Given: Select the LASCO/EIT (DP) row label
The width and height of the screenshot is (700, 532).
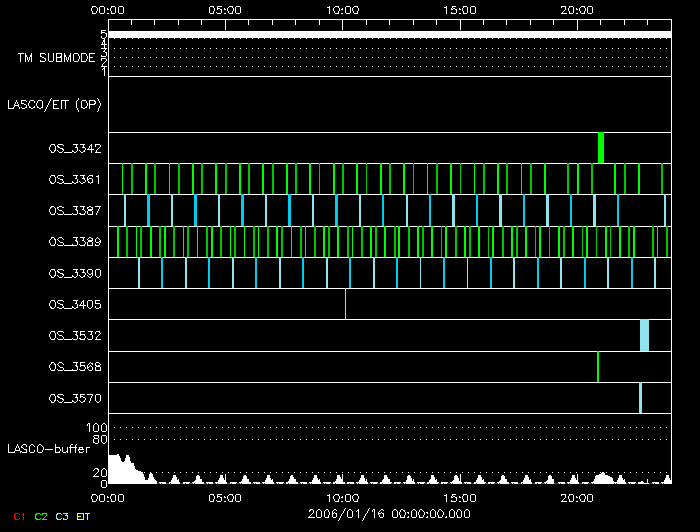Looking at the screenshot, I should (x=56, y=104).
